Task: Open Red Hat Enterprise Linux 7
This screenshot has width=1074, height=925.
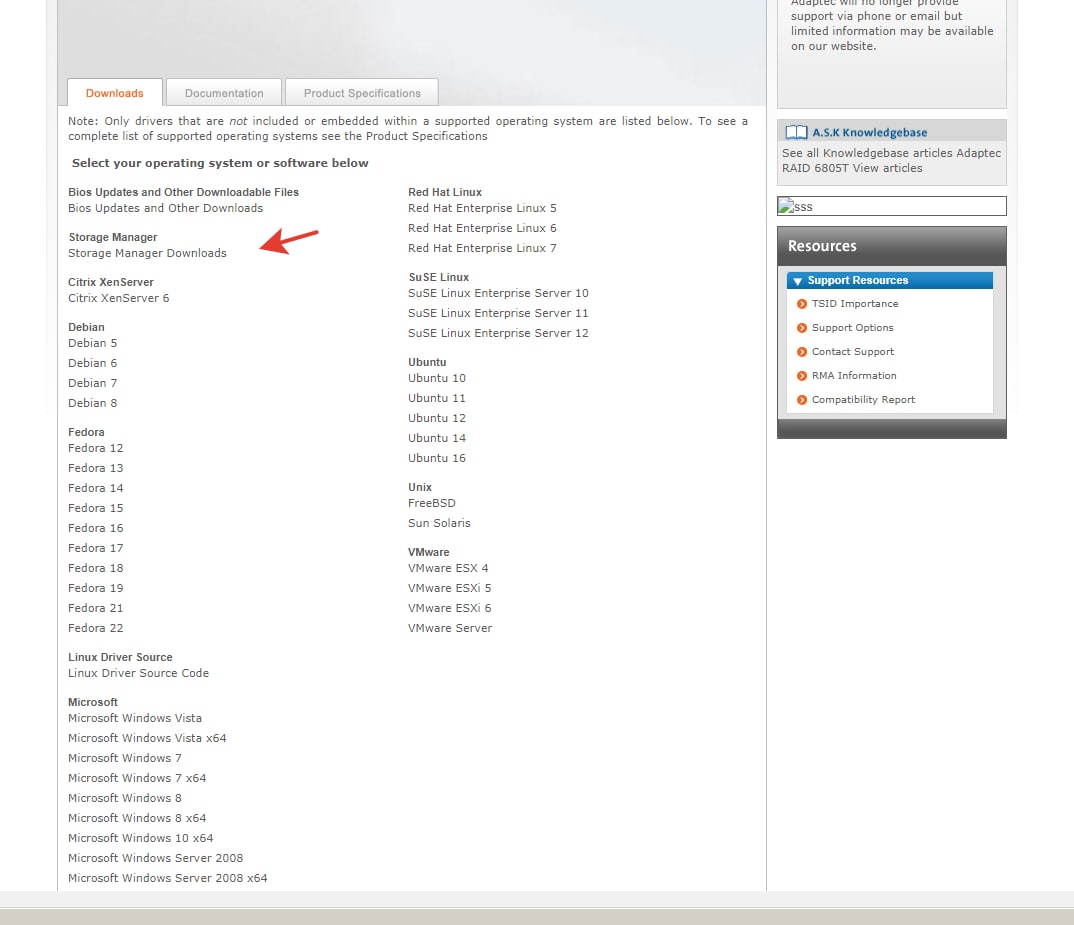Action: pyautogui.click(x=482, y=247)
